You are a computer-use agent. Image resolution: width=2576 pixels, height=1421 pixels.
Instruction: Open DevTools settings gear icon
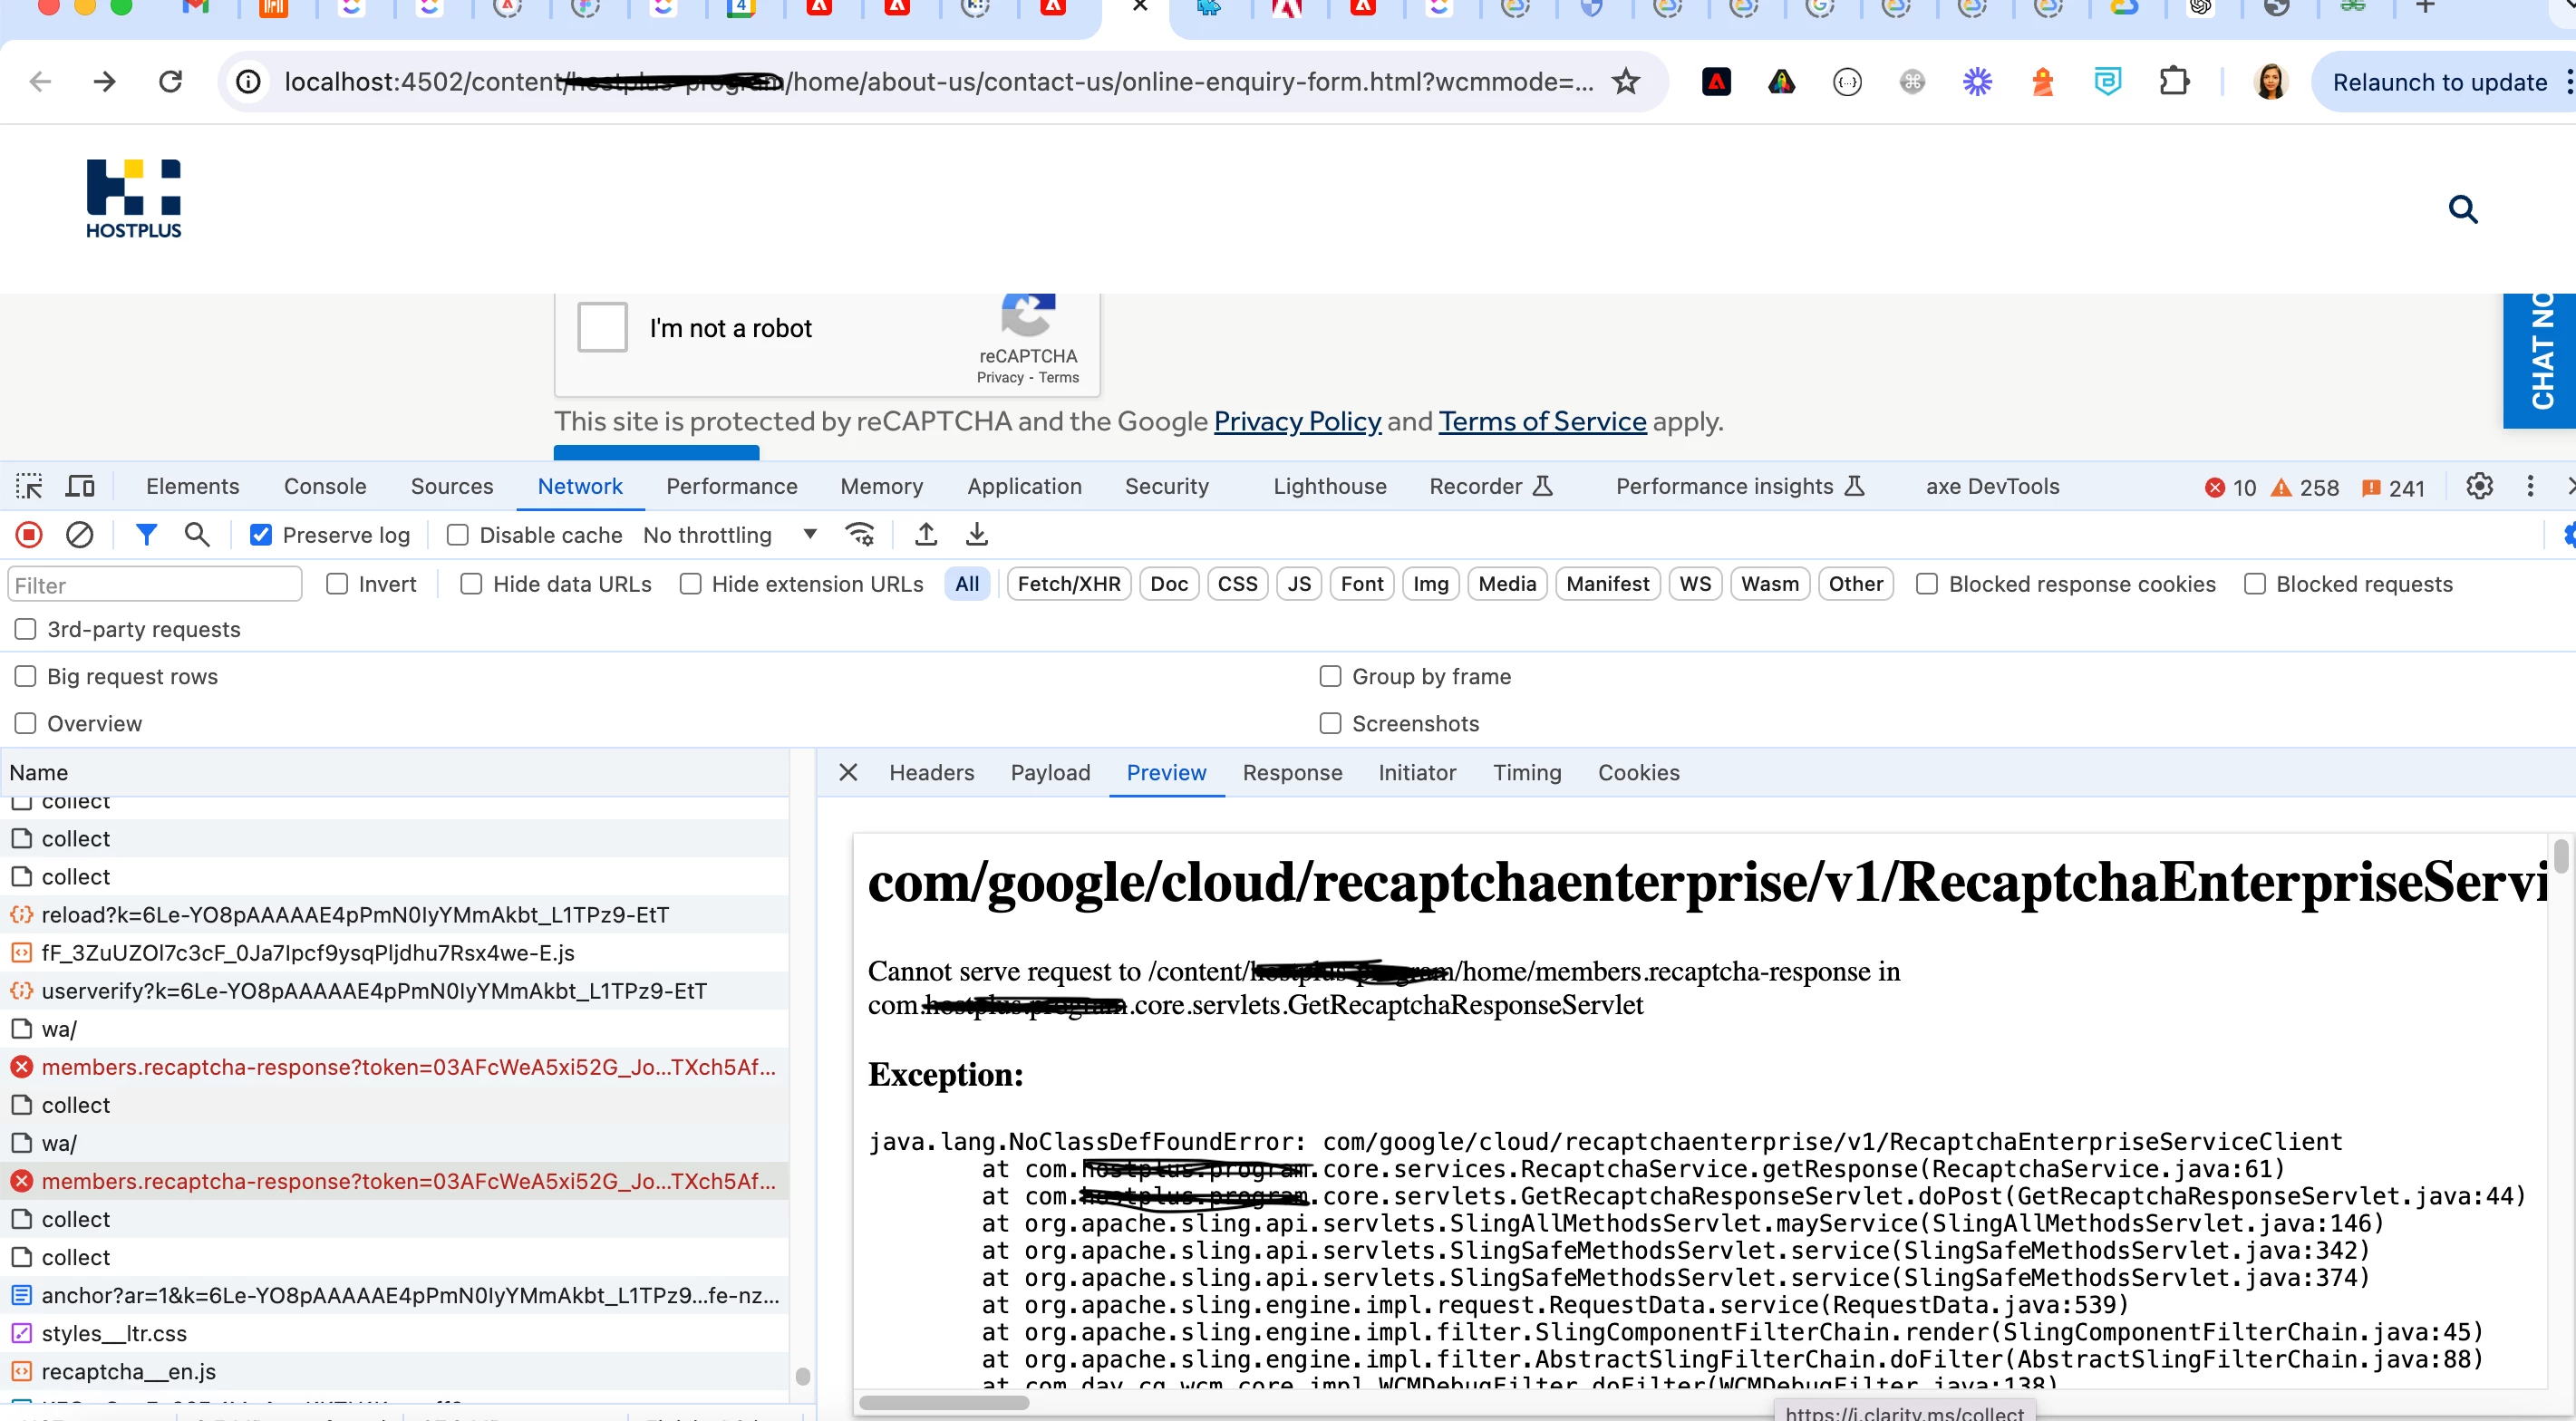pyautogui.click(x=2479, y=487)
